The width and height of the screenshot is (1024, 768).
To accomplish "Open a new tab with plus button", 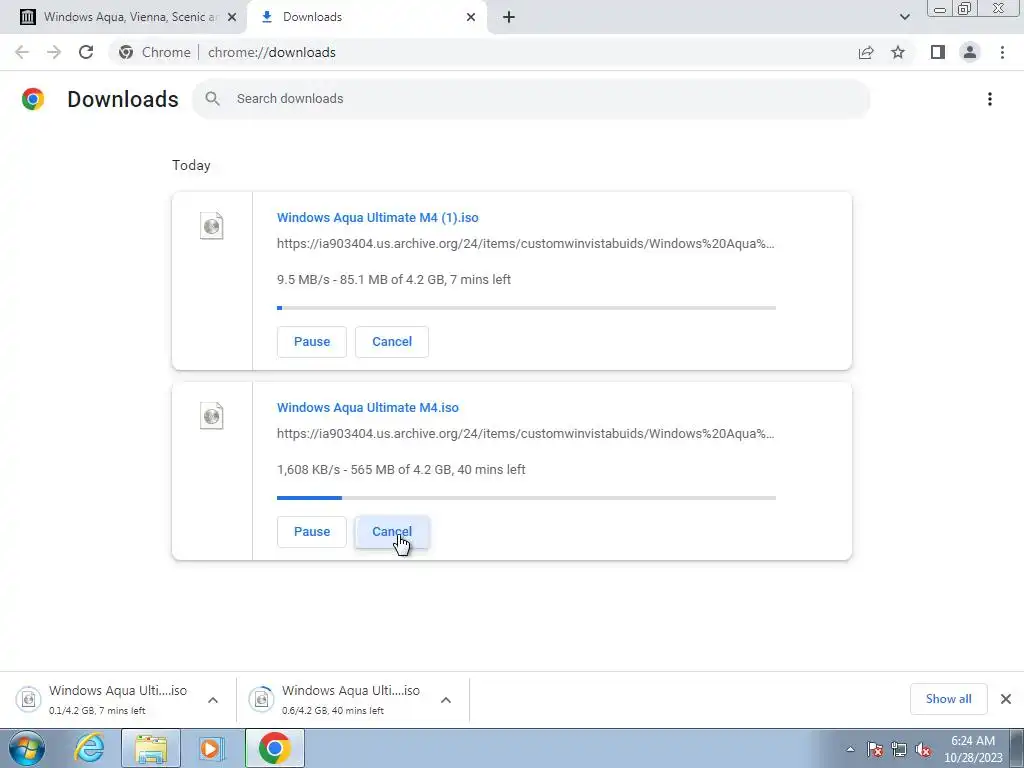I will pyautogui.click(x=509, y=17).
